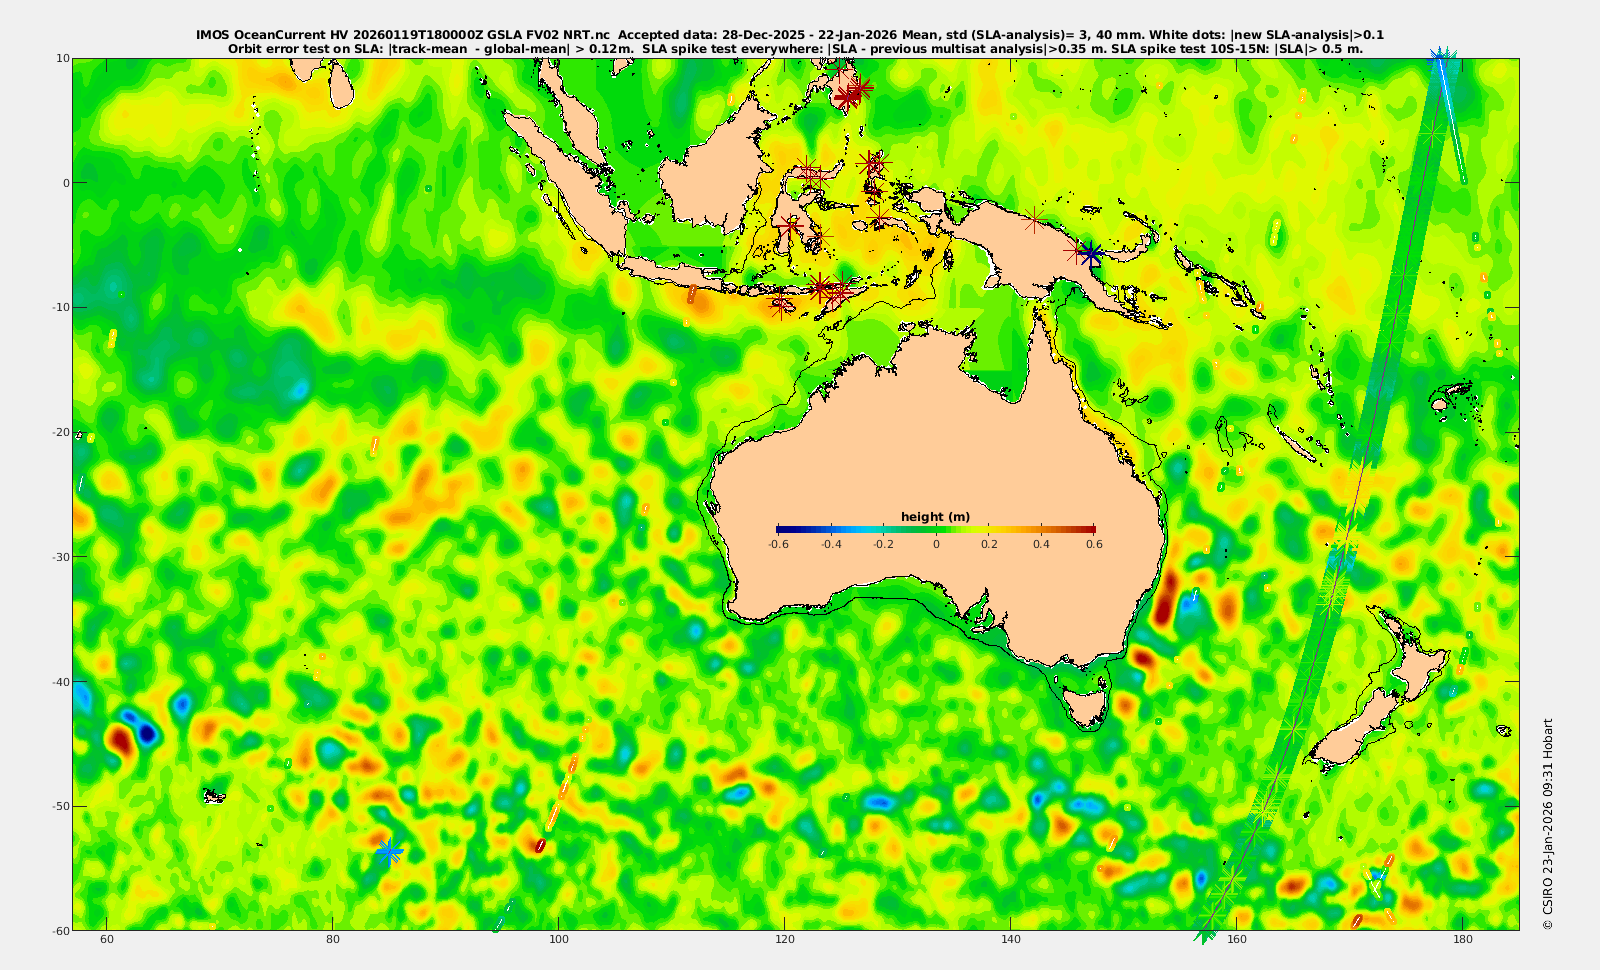Click the longitude axis label 140

(x=1011, y=940)
